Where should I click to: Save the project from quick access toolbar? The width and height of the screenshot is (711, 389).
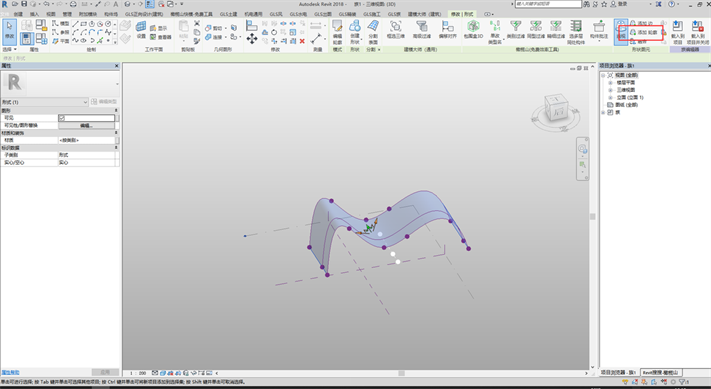(24, 4)
